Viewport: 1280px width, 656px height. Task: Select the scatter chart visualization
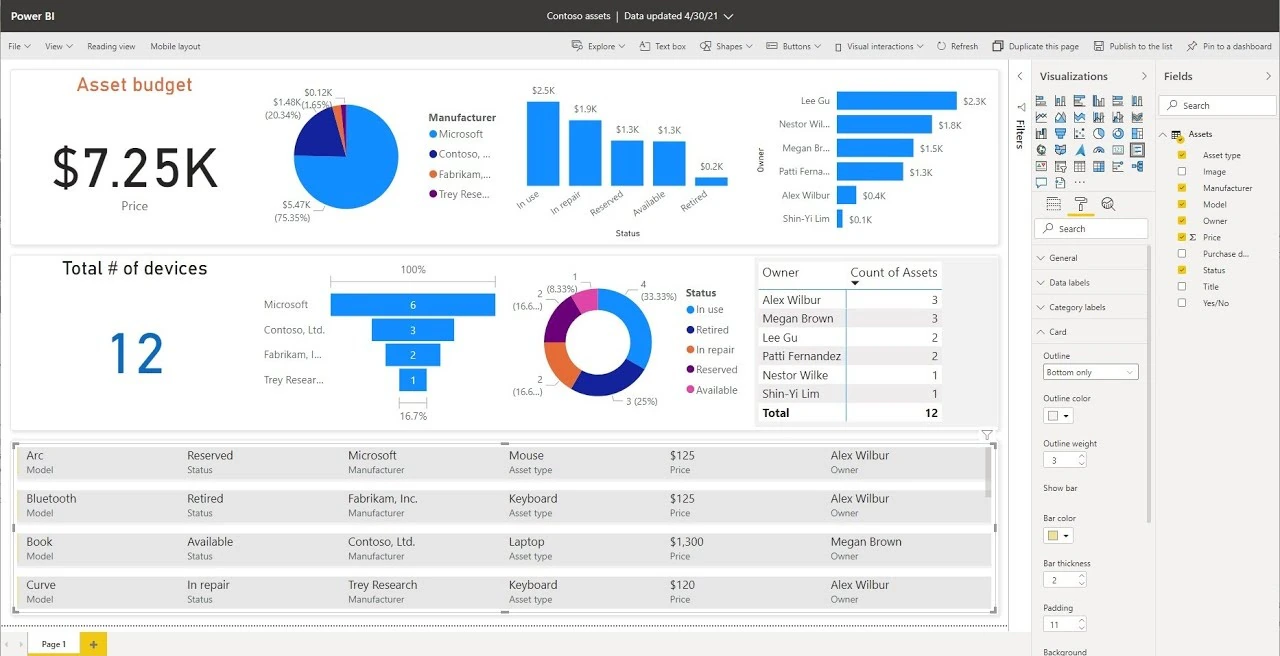(1080, 133)
